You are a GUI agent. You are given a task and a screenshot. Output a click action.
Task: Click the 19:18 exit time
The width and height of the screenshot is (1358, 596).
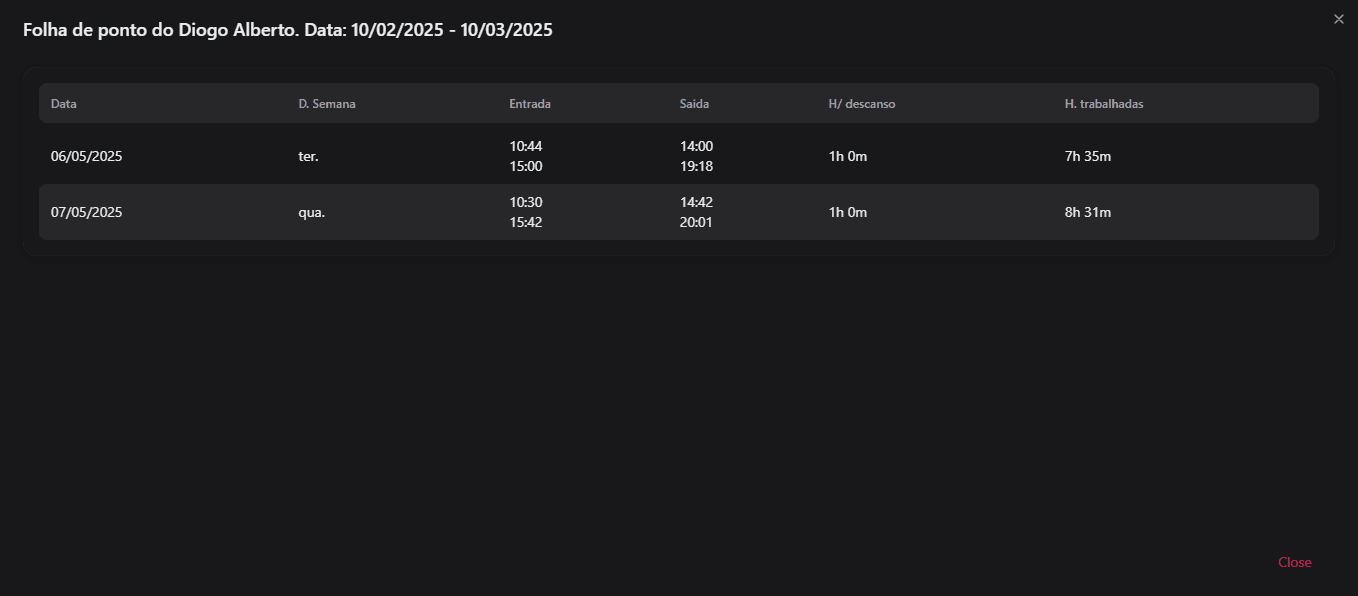point(697,166)
